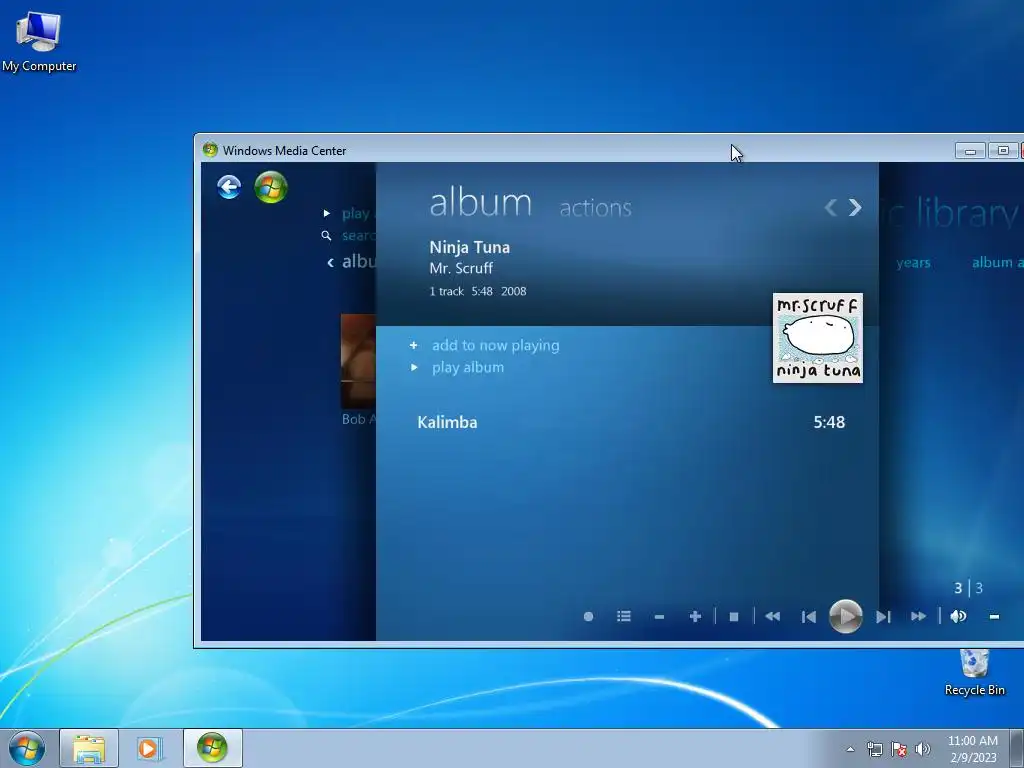Click play album
This screenshot has height=768, width=1024.
tap(468, 368)
